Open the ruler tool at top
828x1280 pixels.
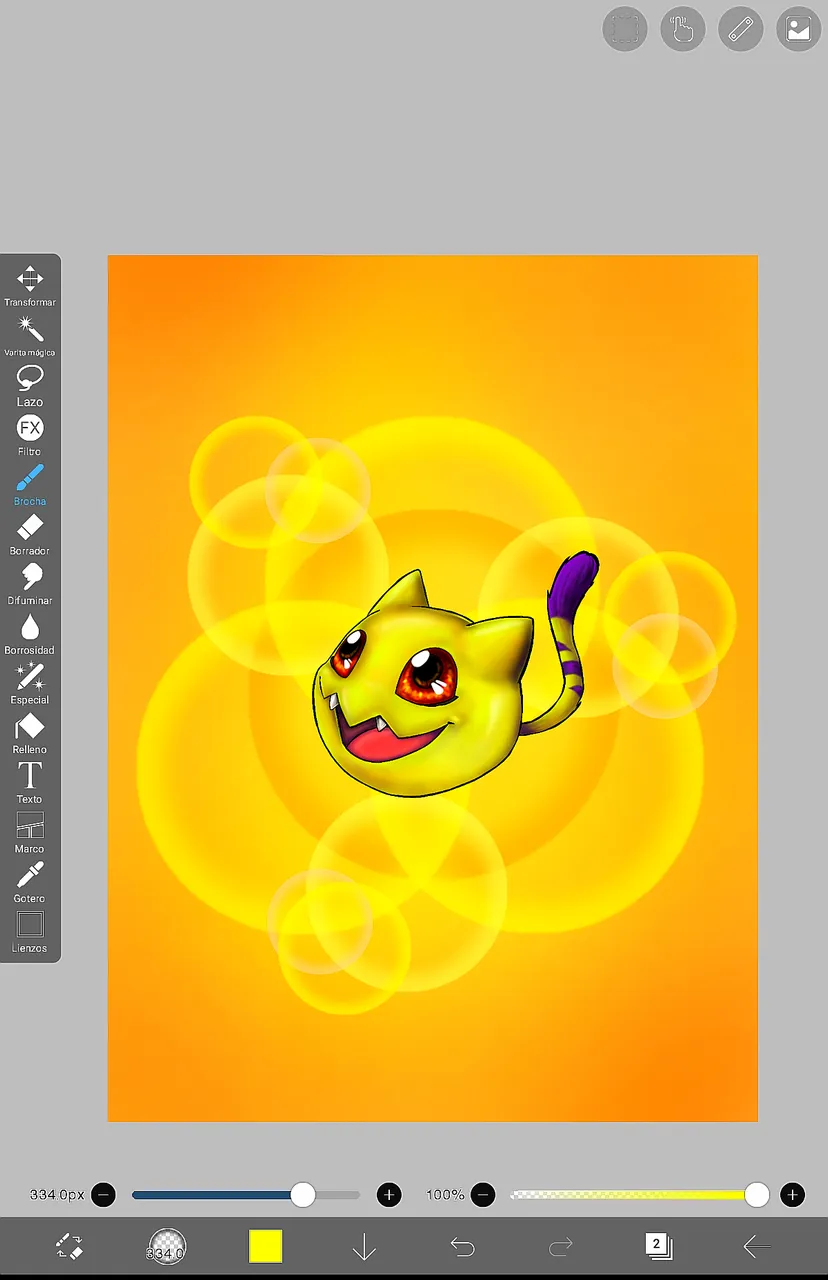(x=741, y=29)
